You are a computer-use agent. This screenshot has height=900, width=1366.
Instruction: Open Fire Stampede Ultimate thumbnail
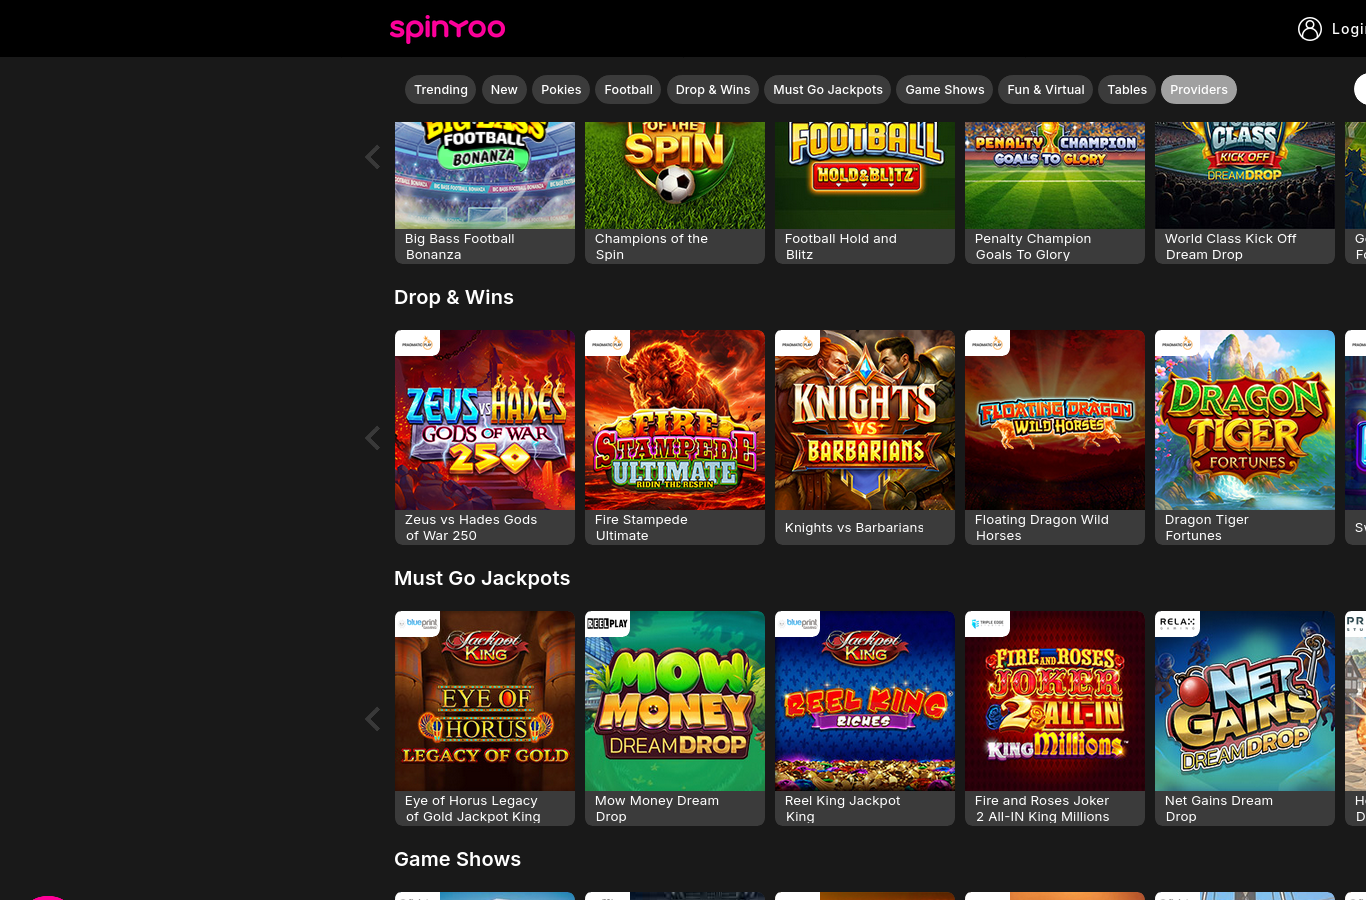click(x=675, y=420)
